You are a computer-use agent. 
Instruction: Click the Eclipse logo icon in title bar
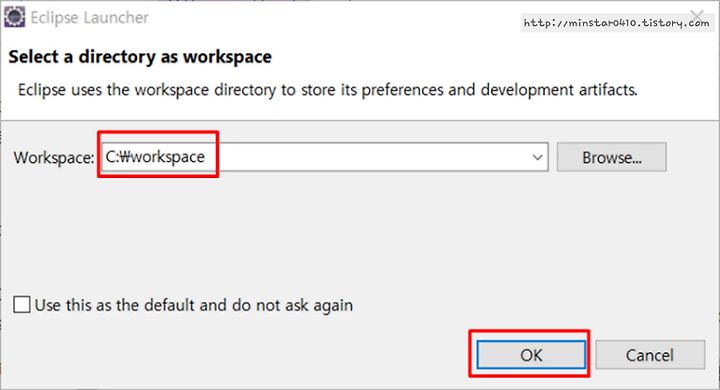click(x=14, y=17)
